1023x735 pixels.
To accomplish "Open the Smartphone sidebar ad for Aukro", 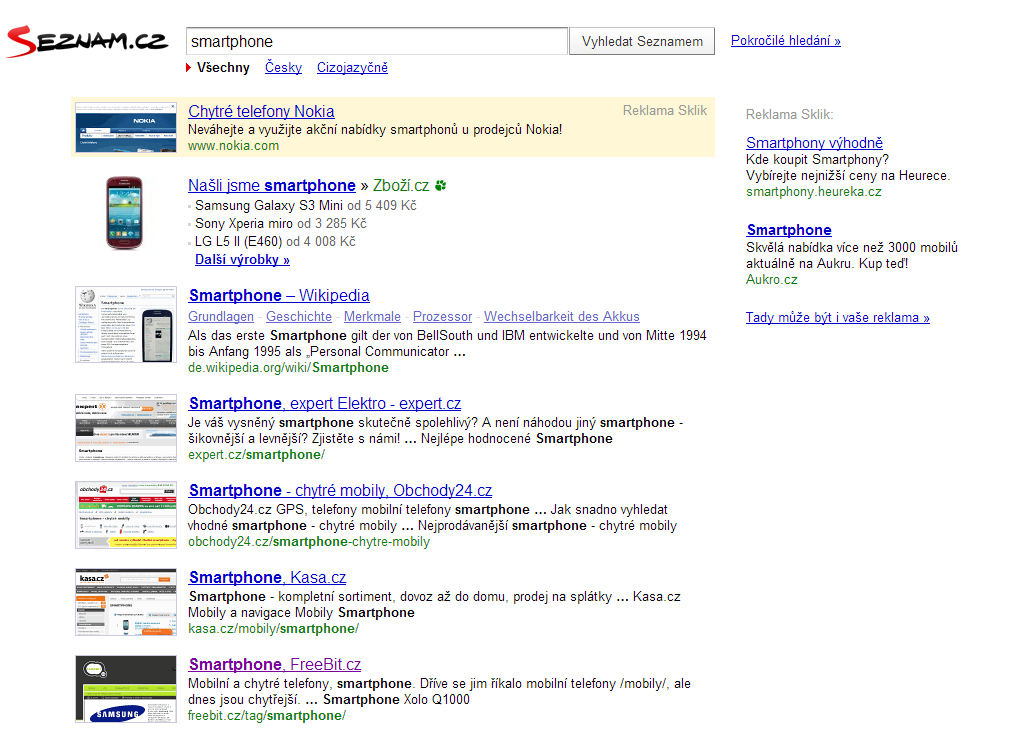I will click(789, 230).
